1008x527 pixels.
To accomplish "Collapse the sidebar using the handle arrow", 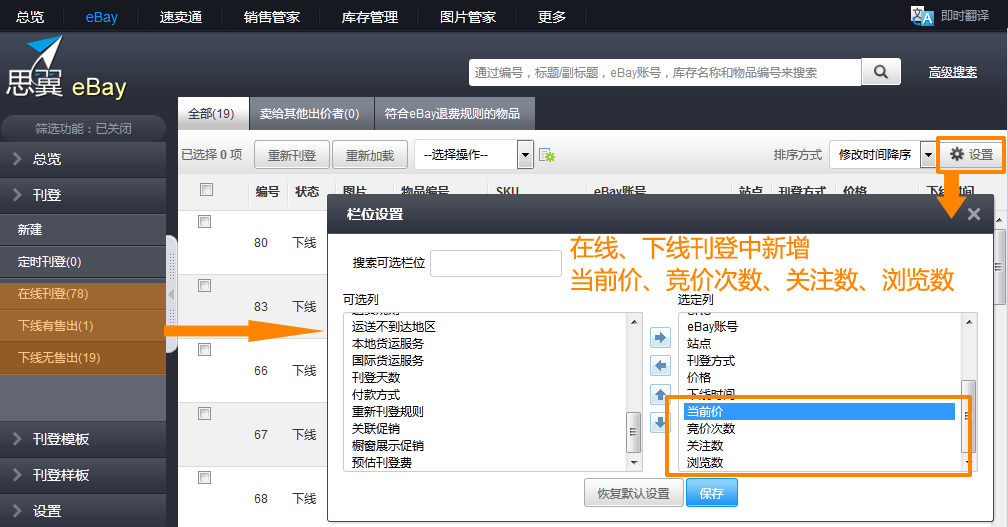I will (171, 294).
